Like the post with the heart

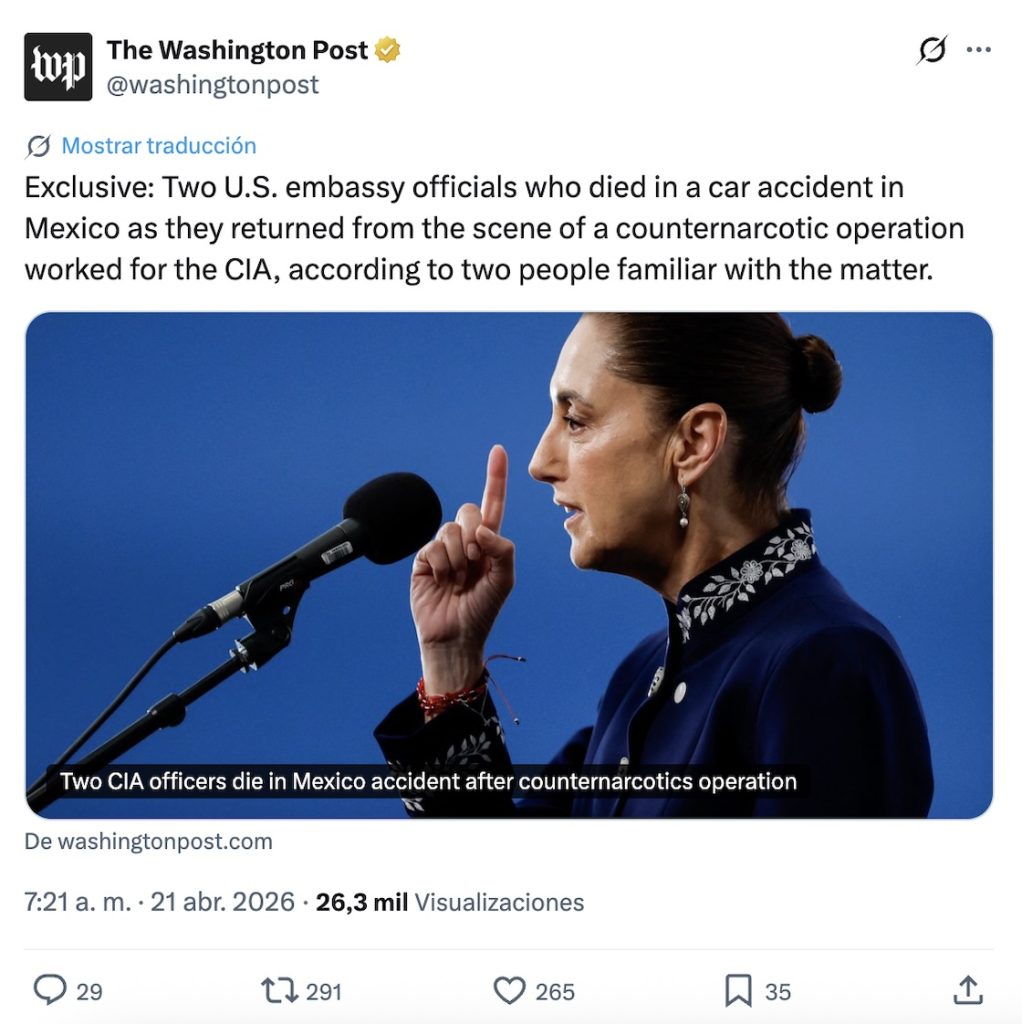click(x=509, y=990)
